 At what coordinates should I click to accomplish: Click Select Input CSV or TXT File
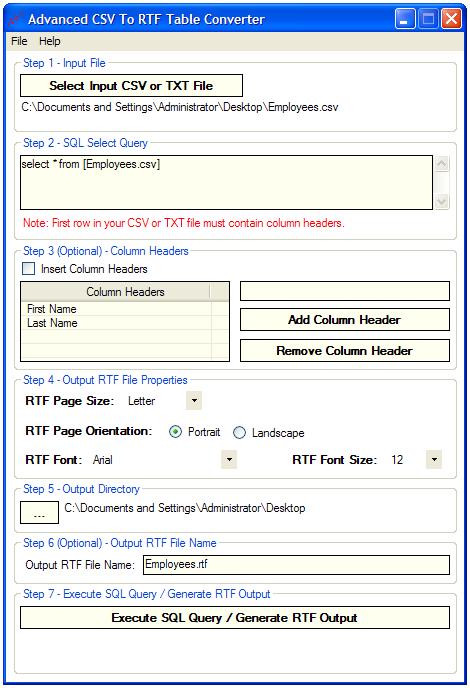coord(131,86)
